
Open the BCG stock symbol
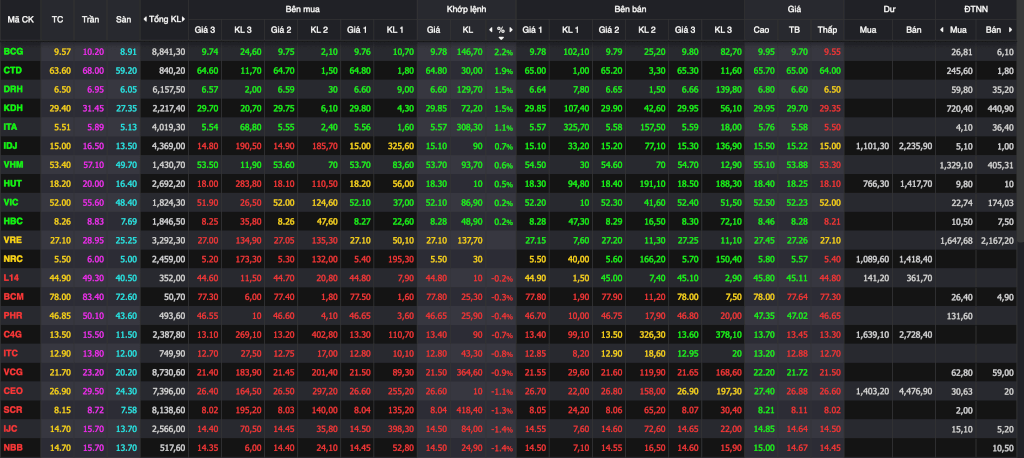(x=12, y=50)
